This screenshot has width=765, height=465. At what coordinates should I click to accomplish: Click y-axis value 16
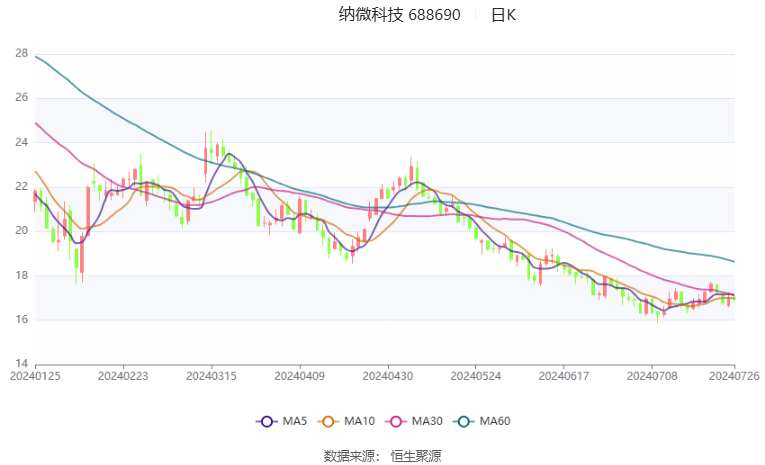(x=21, y=319)
